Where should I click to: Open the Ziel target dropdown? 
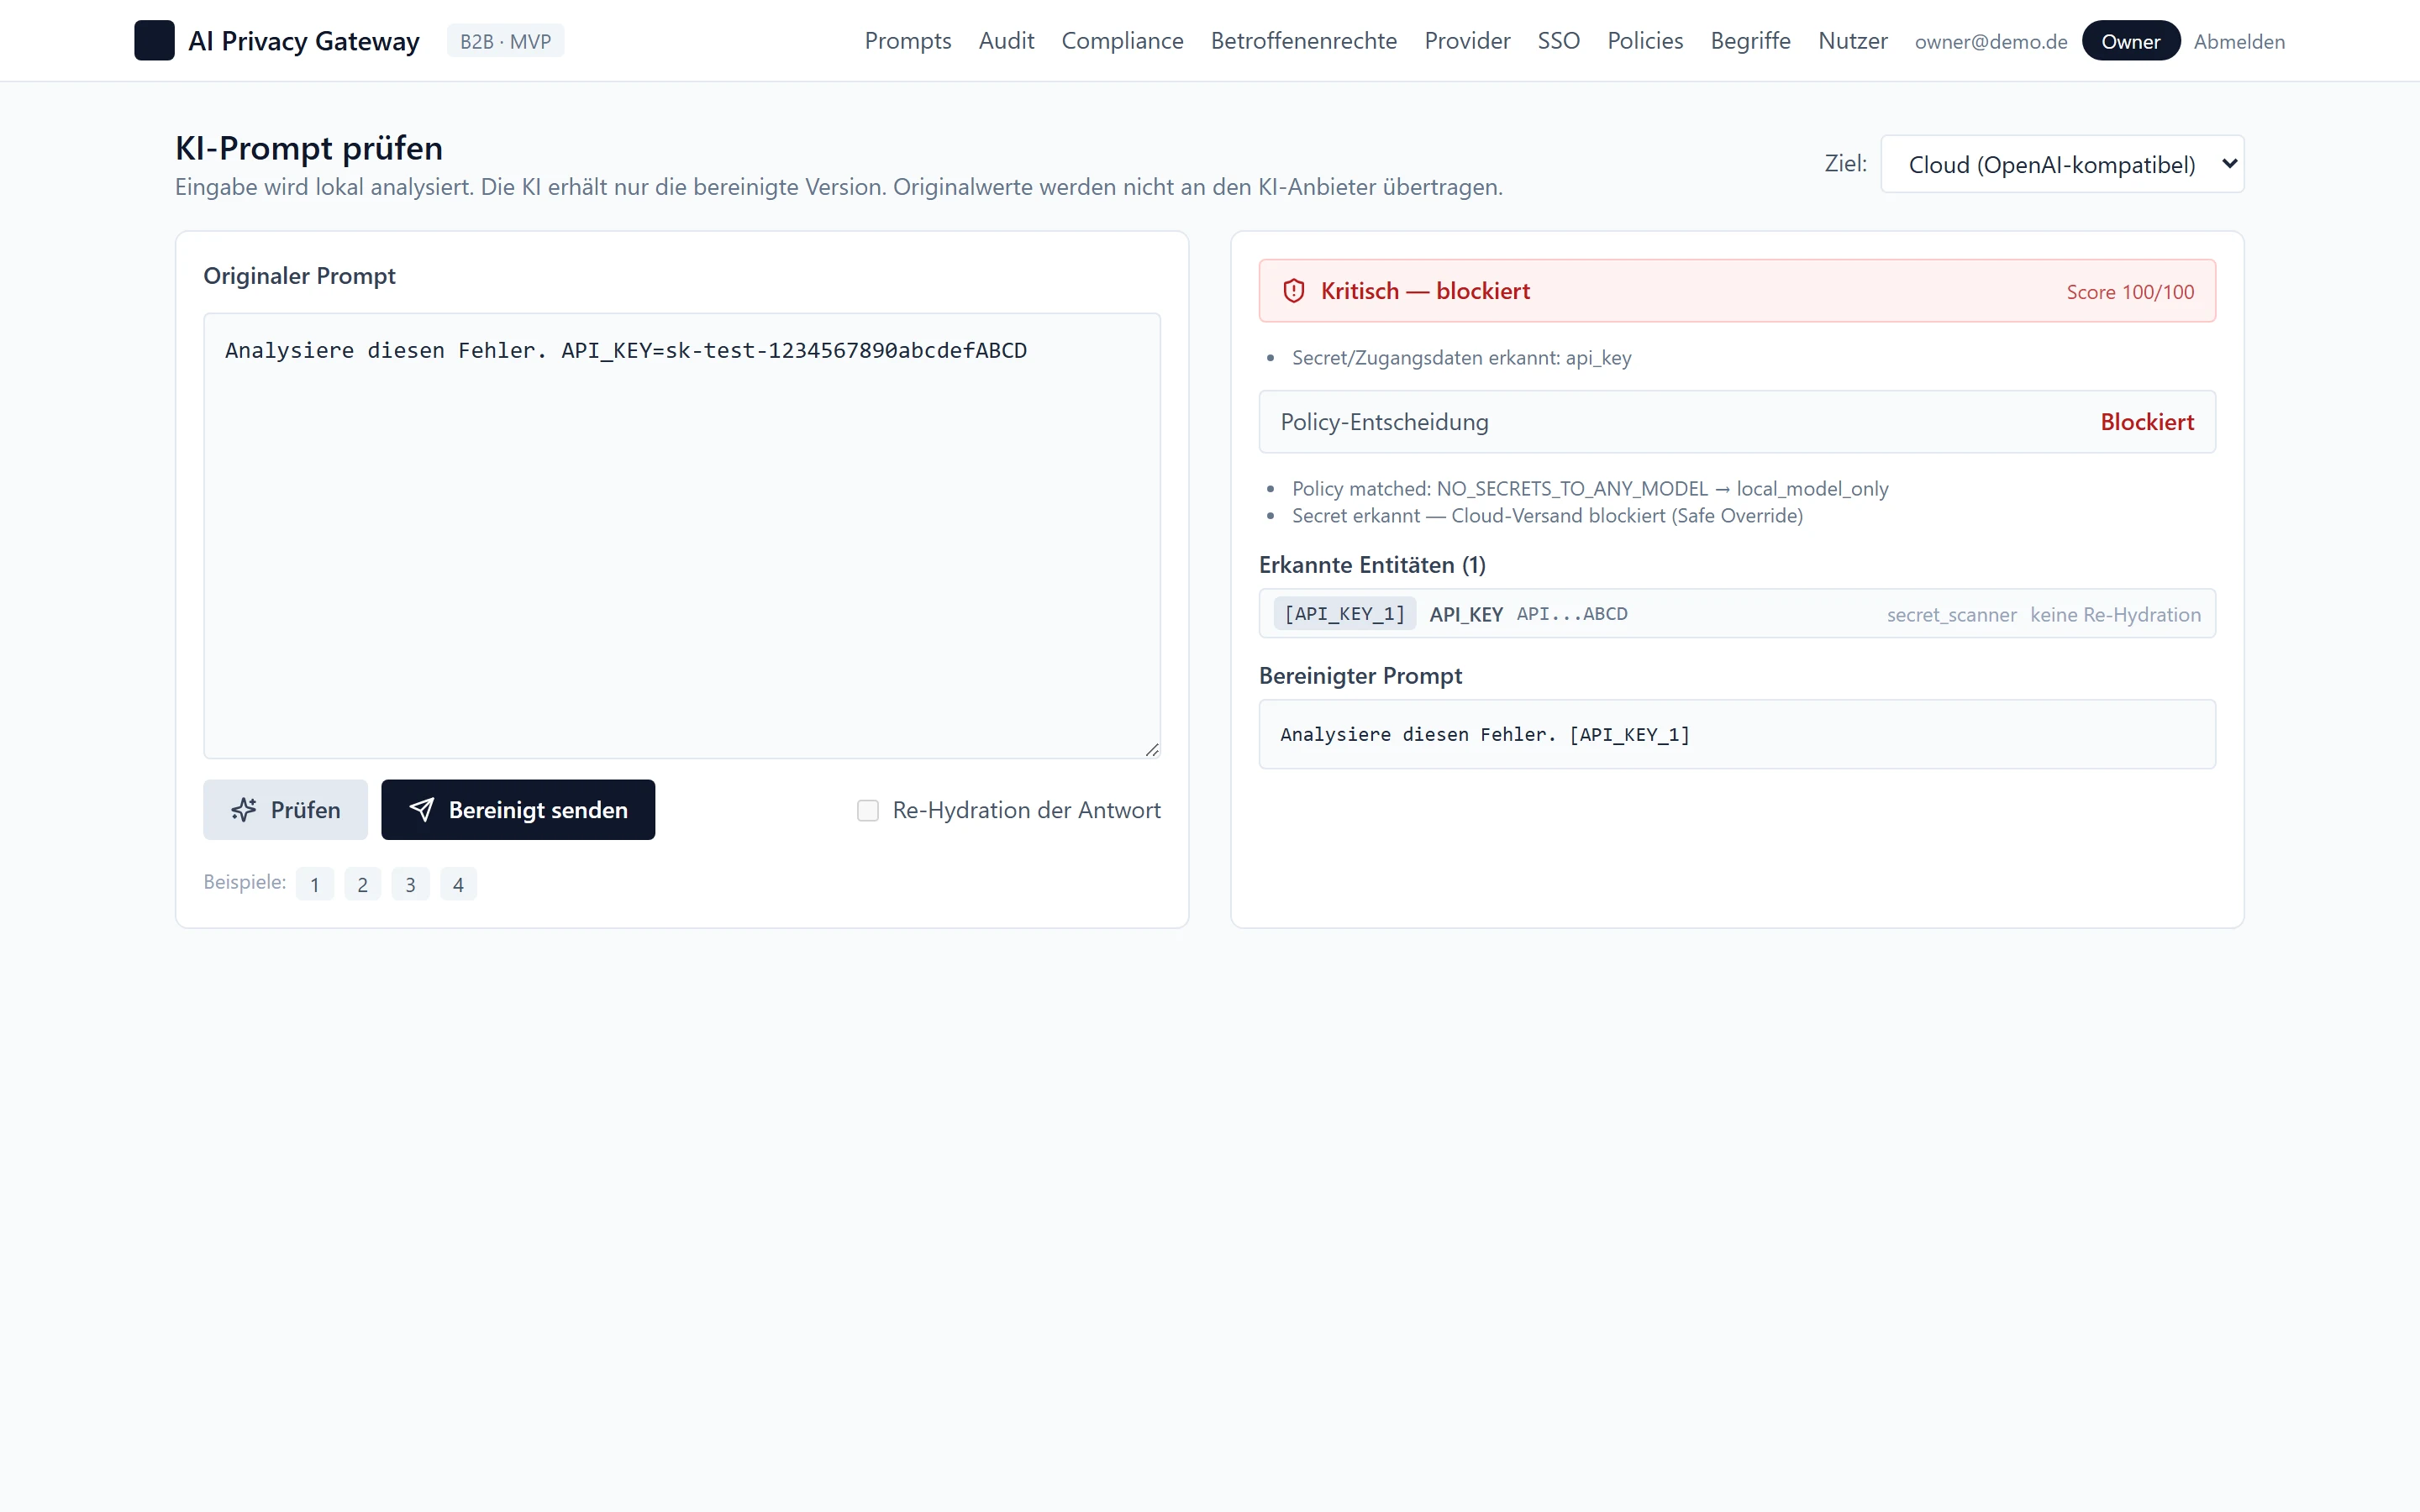tap(2062, 164)
